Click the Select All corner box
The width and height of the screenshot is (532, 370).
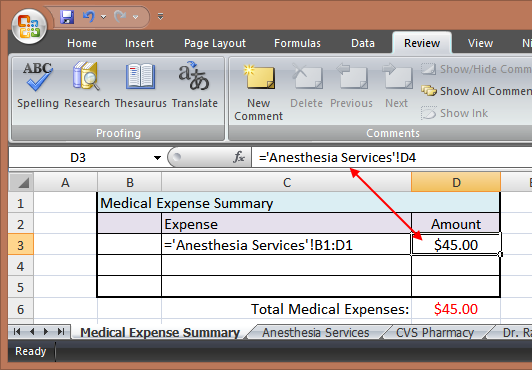21,182
